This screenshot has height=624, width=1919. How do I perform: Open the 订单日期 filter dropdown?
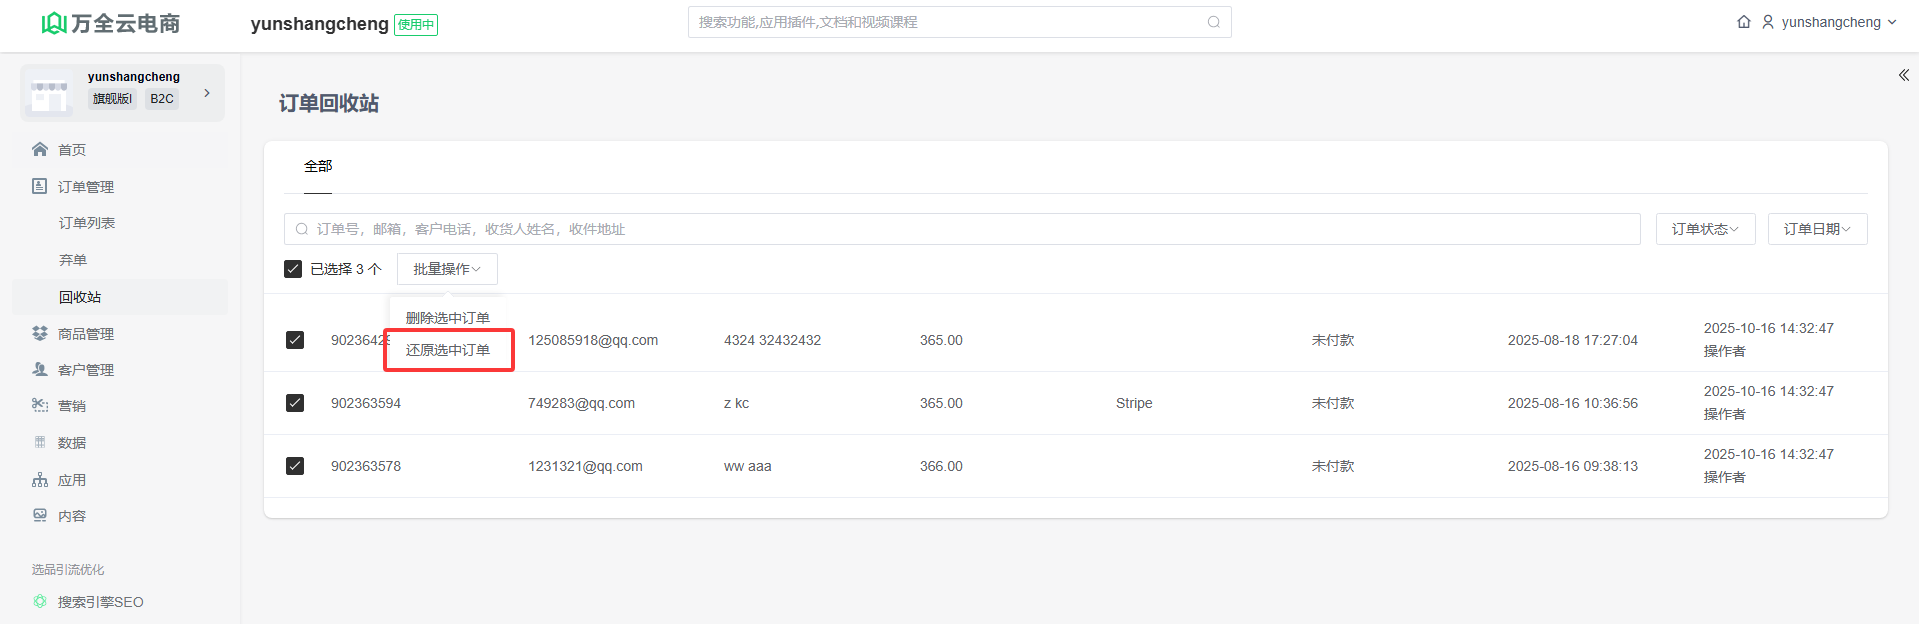pyautogui.click(x=1817, y=229)
